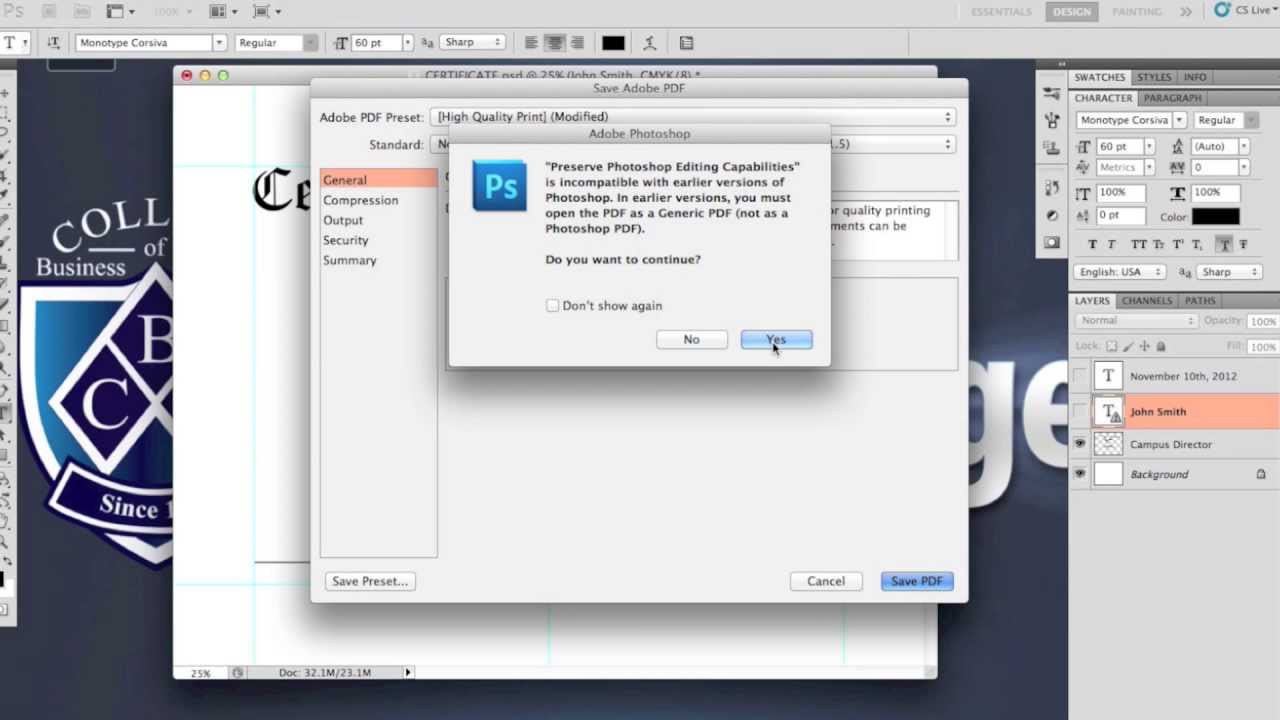This screenshot has height=720, width=1280.
Task: Click No in the alert dialog
Action: 691,339
